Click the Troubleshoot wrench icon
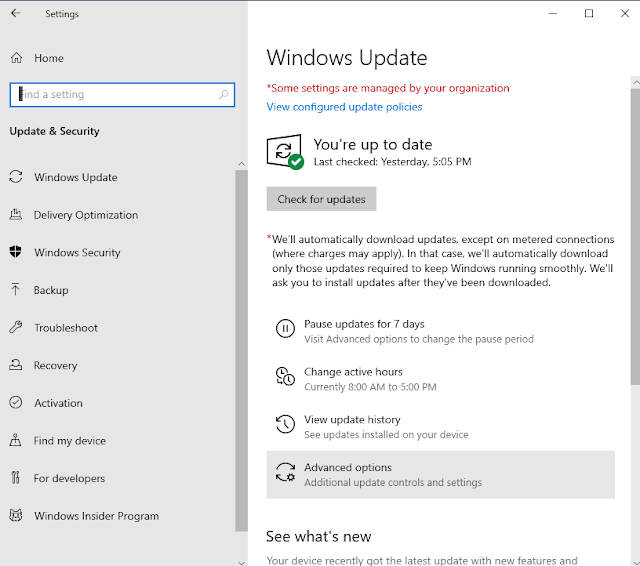 tap(16, 327)
